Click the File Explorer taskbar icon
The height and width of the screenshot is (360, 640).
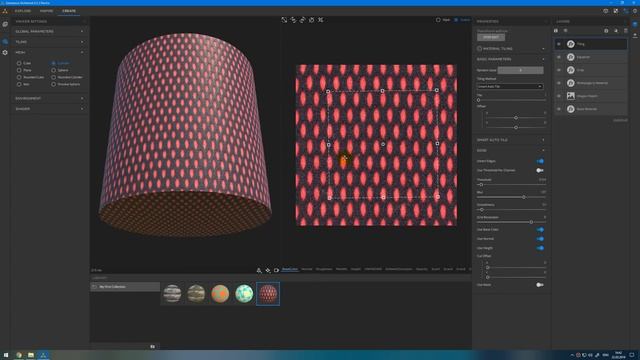tap(31, 355)
